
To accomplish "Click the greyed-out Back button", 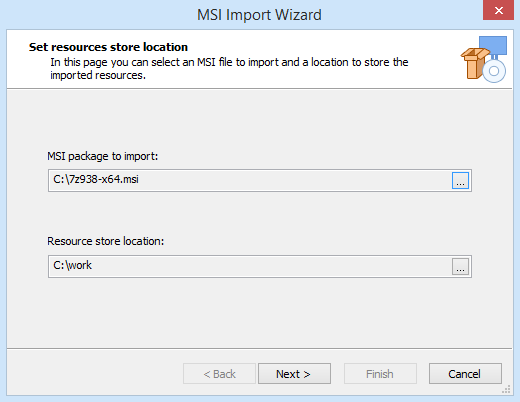I will pyautogui.click(x=219, y=374).
